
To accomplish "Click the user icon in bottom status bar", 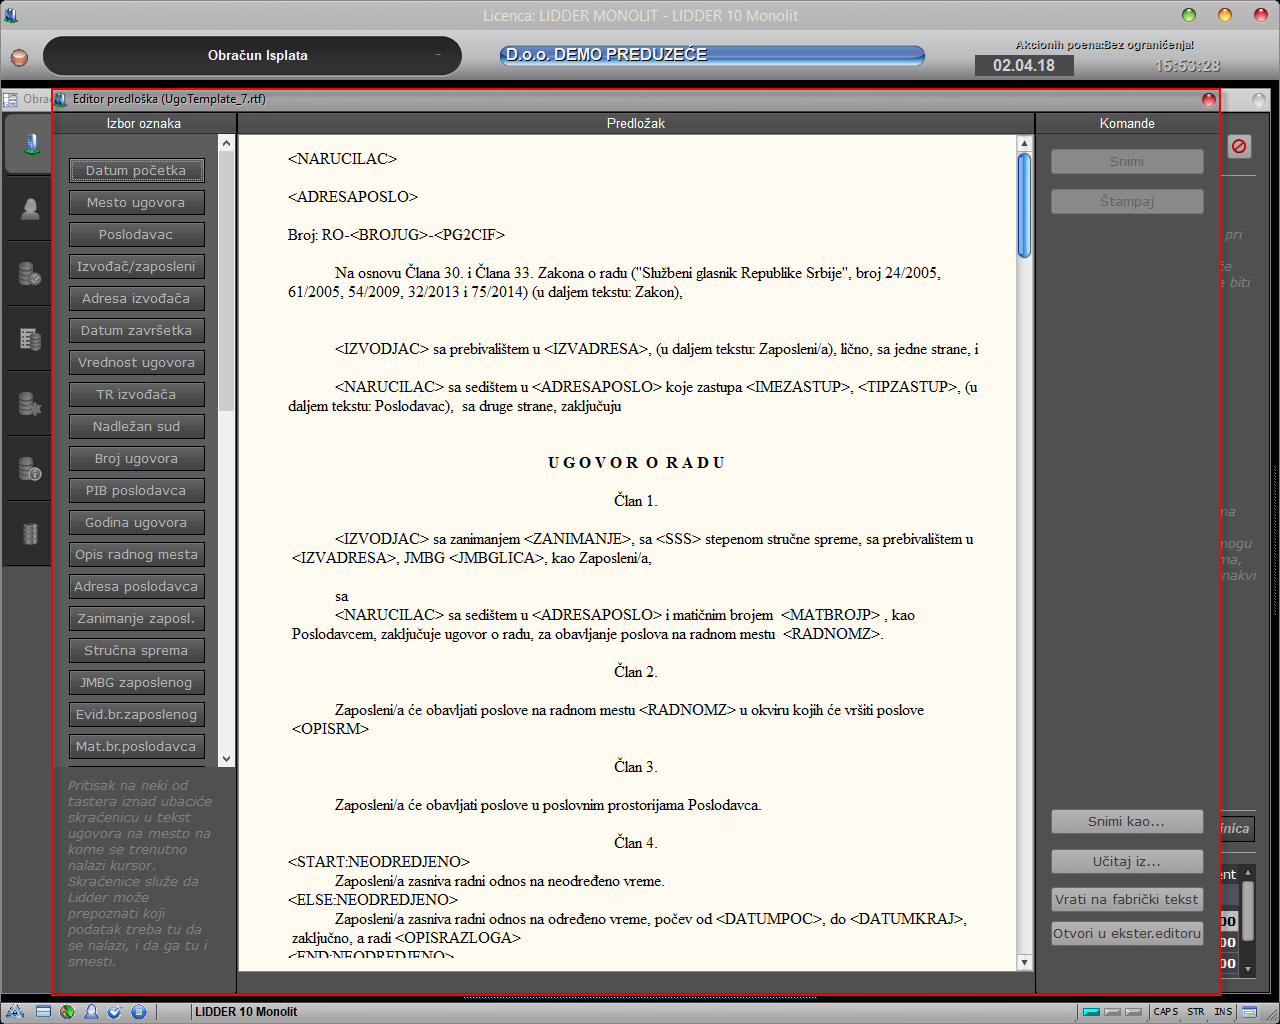I will click(91, 1012).
